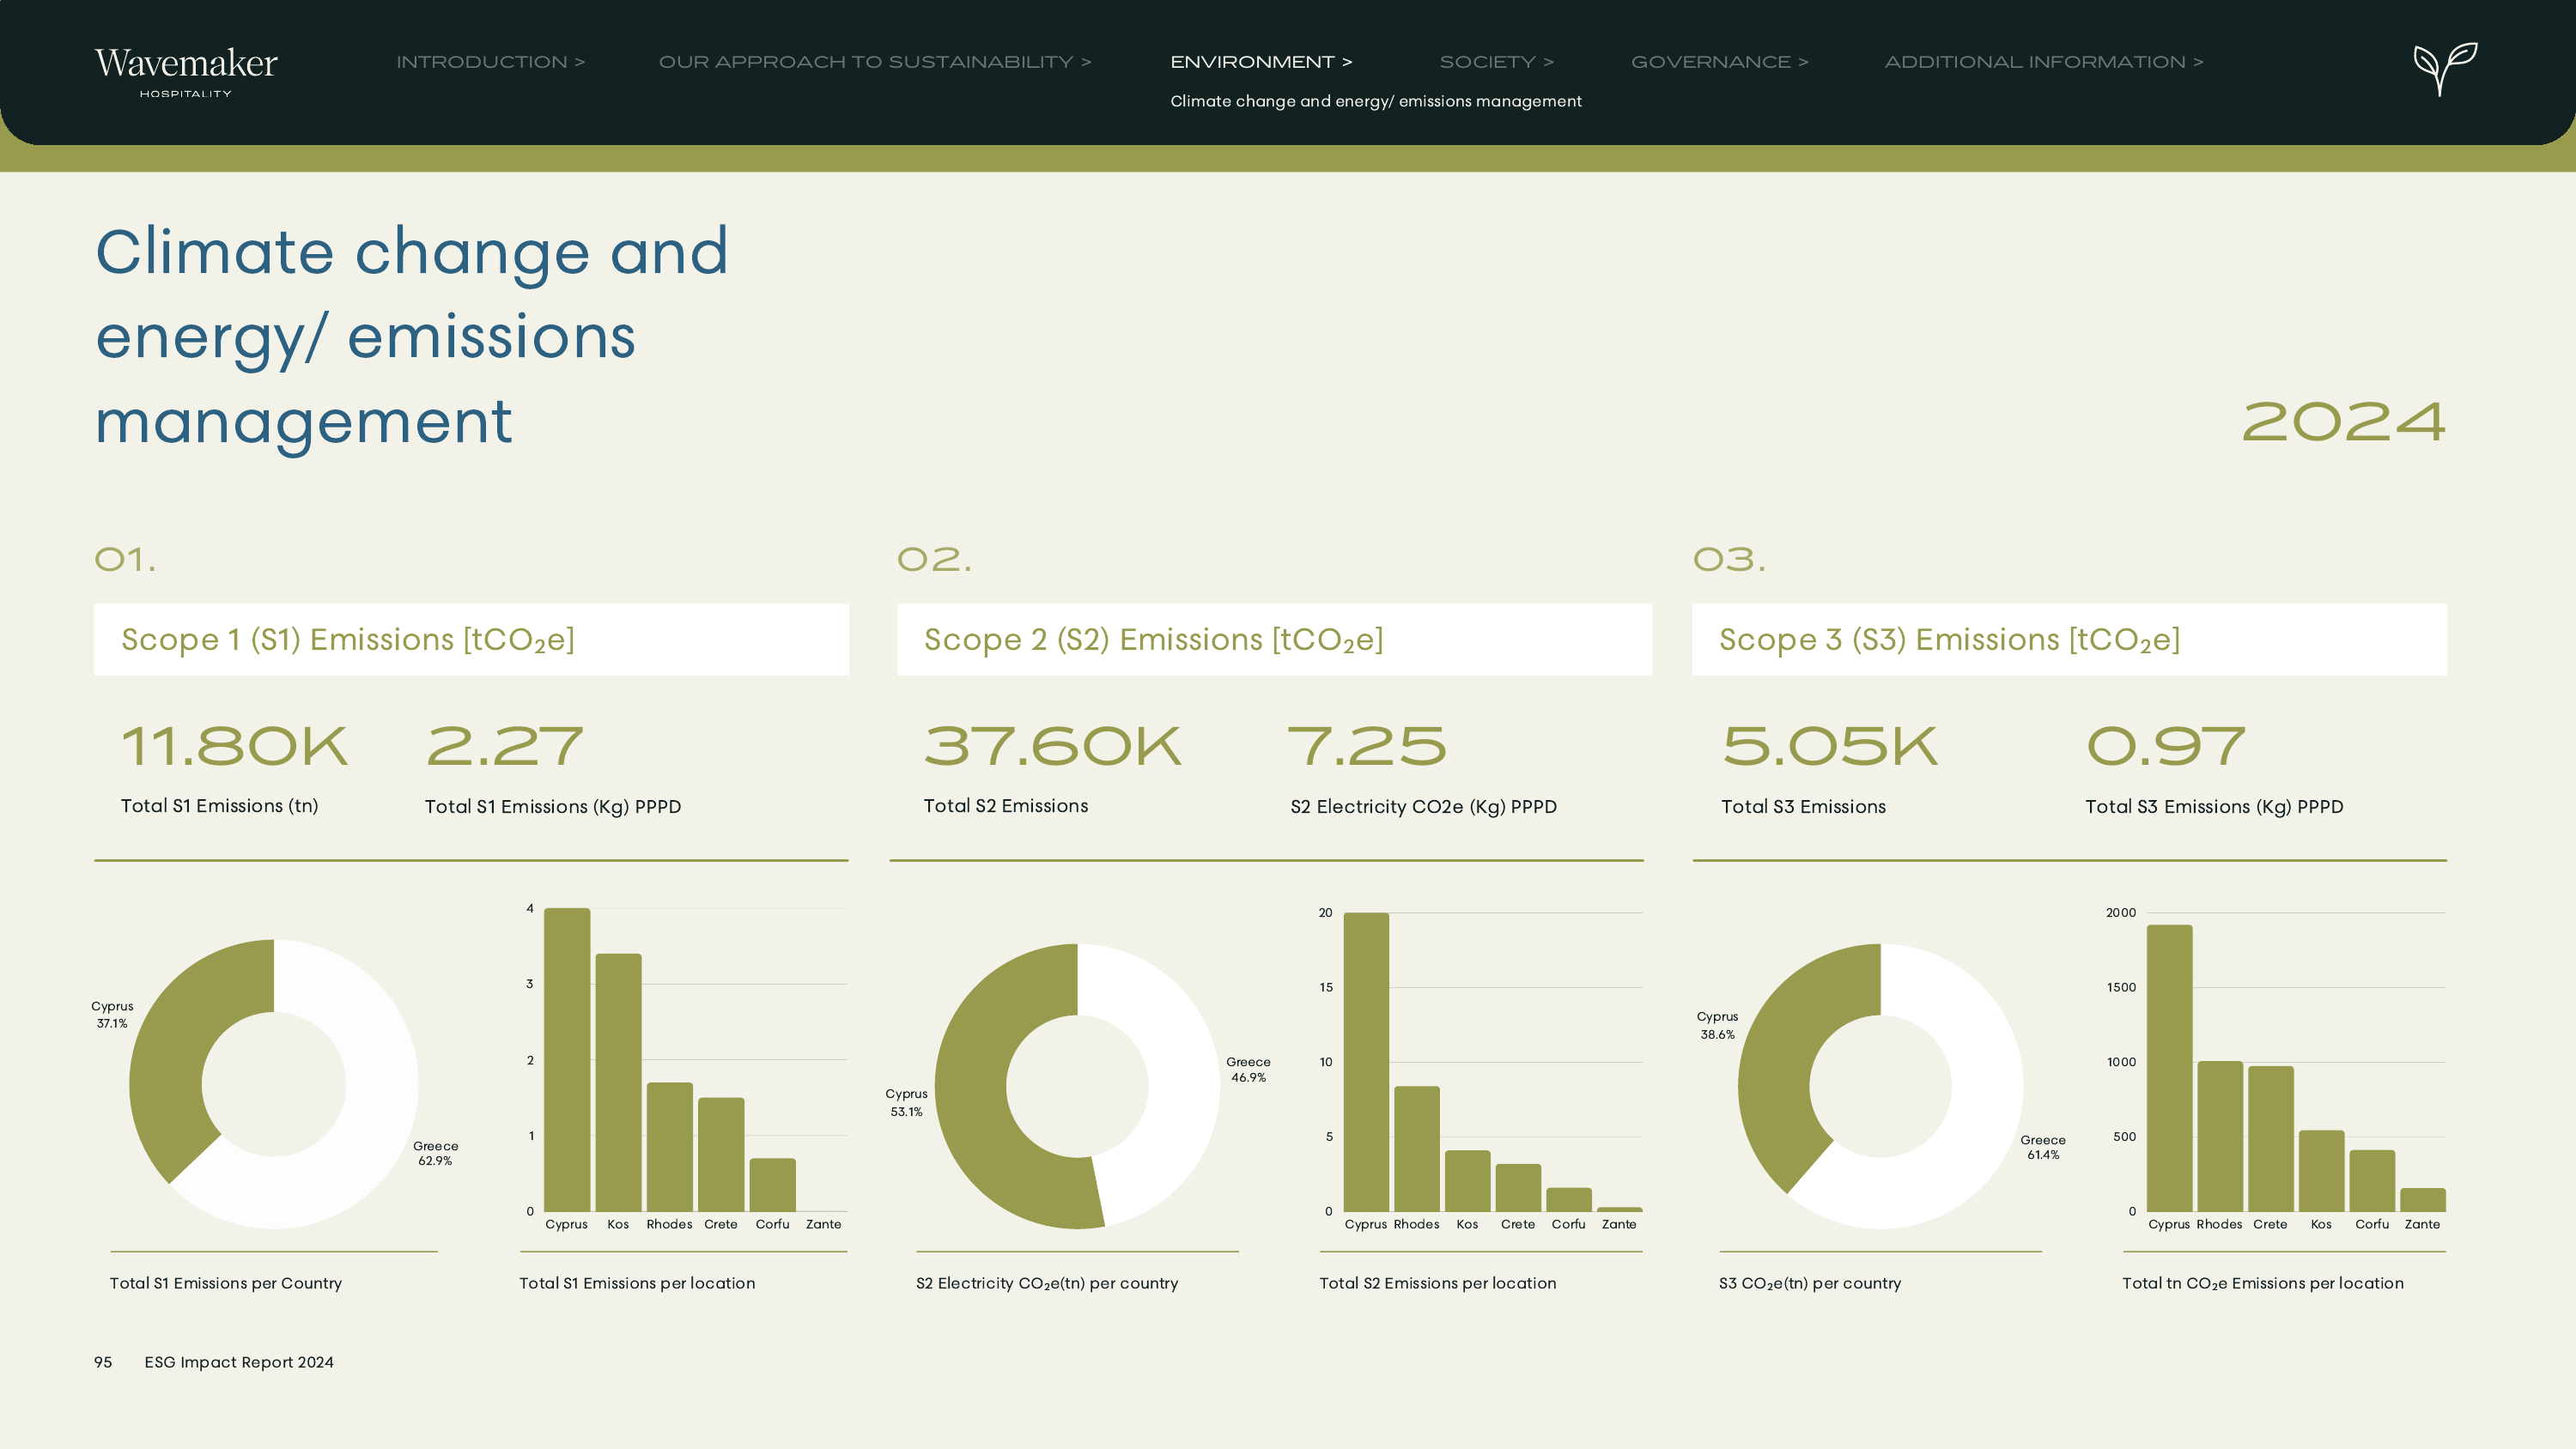2576x1449 pixels.
Task: Click the Zante bar in S3 per location chart
Action: coord(2423,1200)
